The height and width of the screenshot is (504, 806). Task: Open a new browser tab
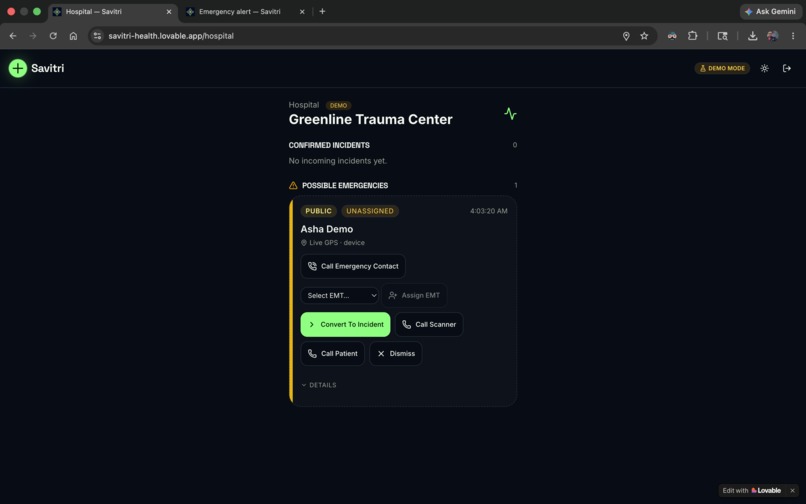pos(322,11)
